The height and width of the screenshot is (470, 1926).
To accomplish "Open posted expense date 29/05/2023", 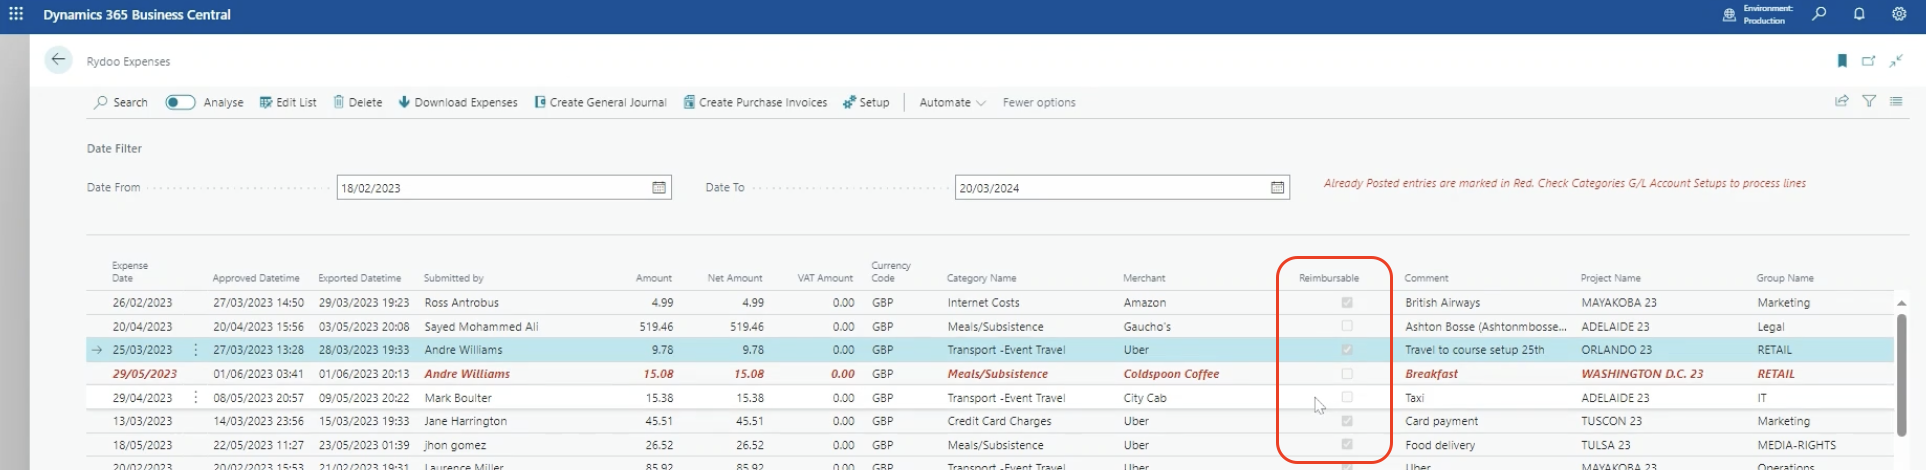I will pos(145,374).
